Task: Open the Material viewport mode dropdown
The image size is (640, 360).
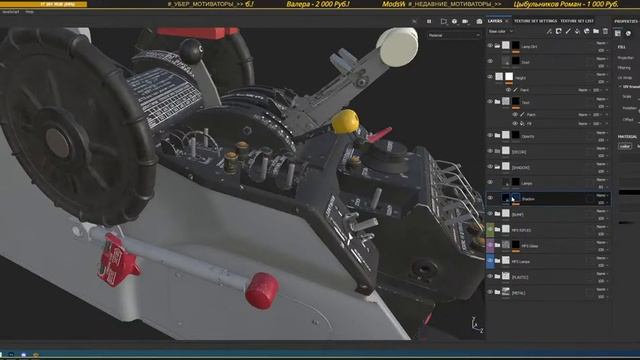Action: 454,36
